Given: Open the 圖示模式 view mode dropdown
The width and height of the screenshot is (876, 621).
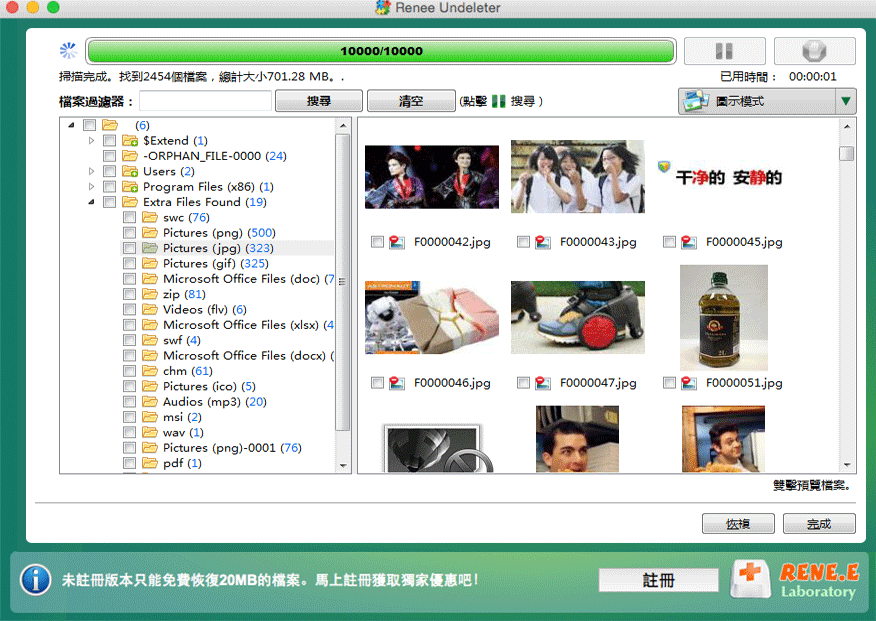Looking at the screenshot, I should [x=767, y=101].
